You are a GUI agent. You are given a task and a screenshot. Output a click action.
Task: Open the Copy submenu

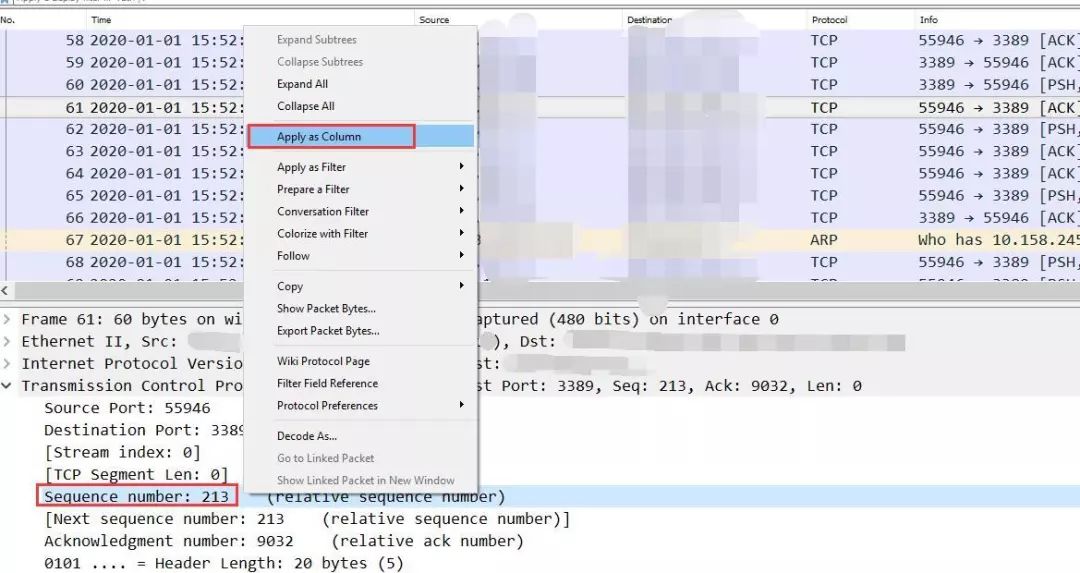point(361,286)
